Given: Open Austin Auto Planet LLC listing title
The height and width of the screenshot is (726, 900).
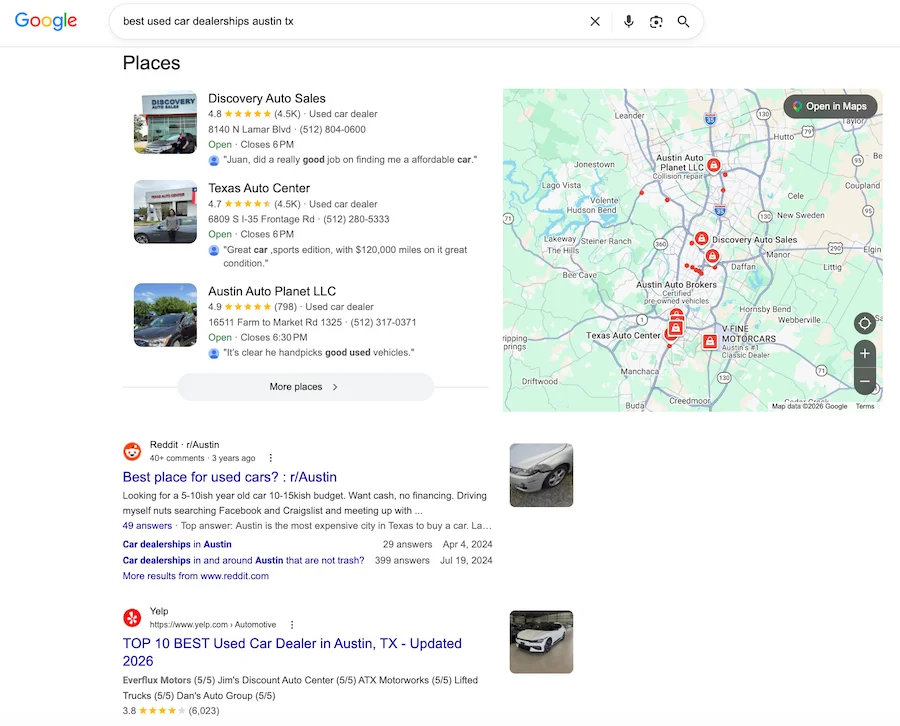Looking at the screenshot, I should click(272, 291).
